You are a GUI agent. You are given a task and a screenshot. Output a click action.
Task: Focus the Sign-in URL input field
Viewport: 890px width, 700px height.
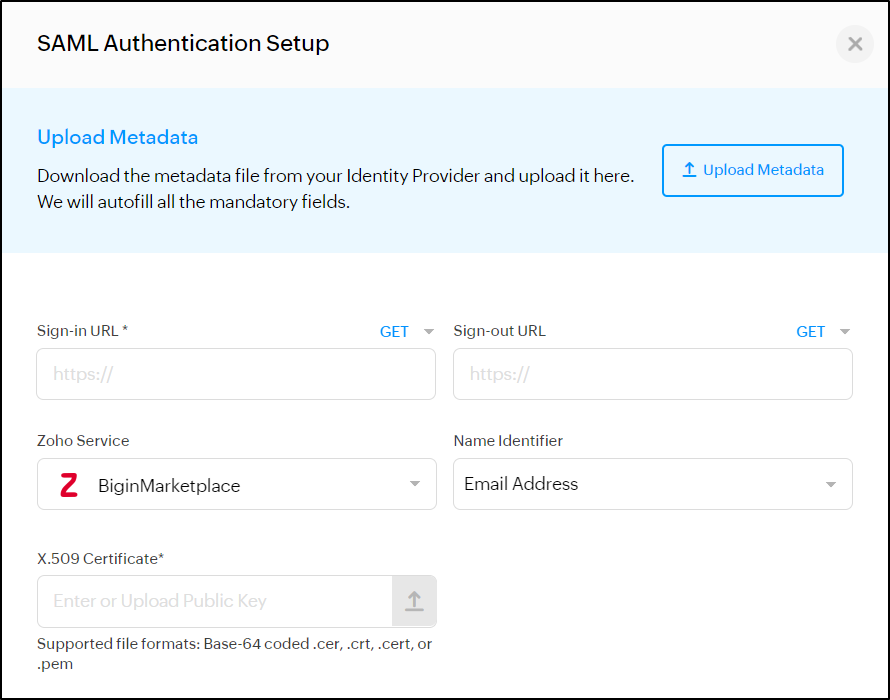[236, 374]
